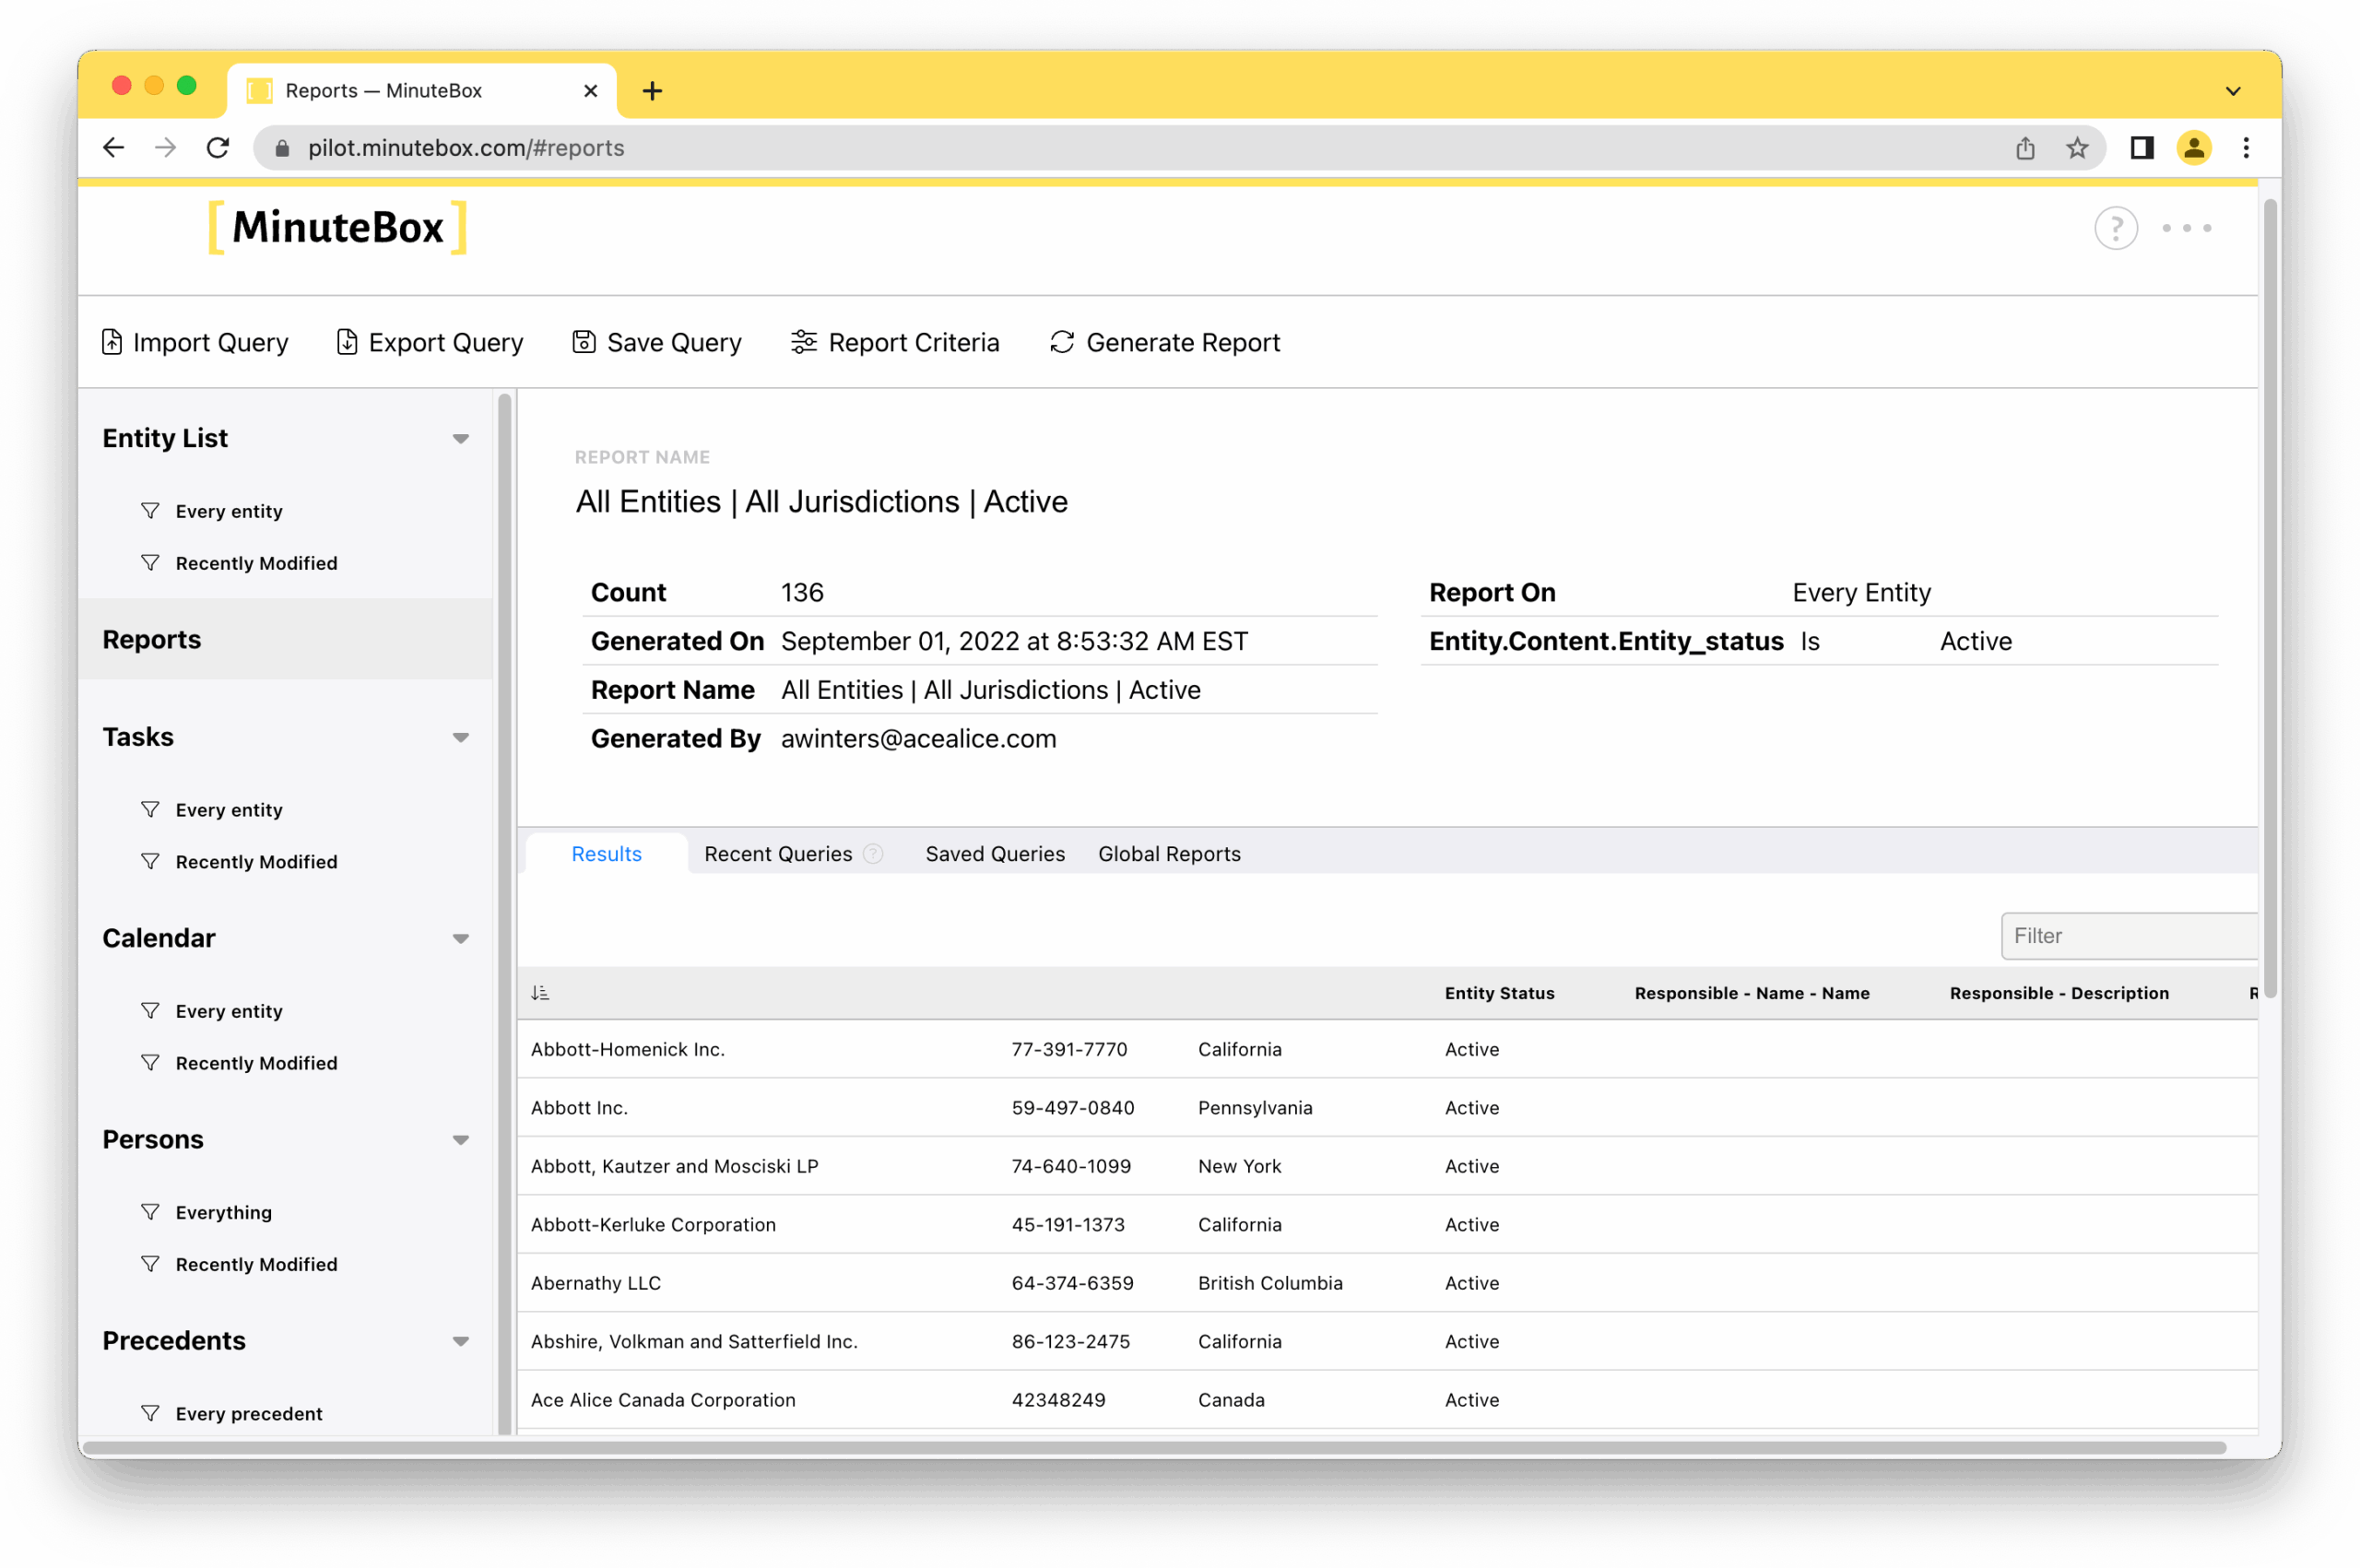Click the Export Query icon
2360x1568 pixels.
[x=347, y=342]
